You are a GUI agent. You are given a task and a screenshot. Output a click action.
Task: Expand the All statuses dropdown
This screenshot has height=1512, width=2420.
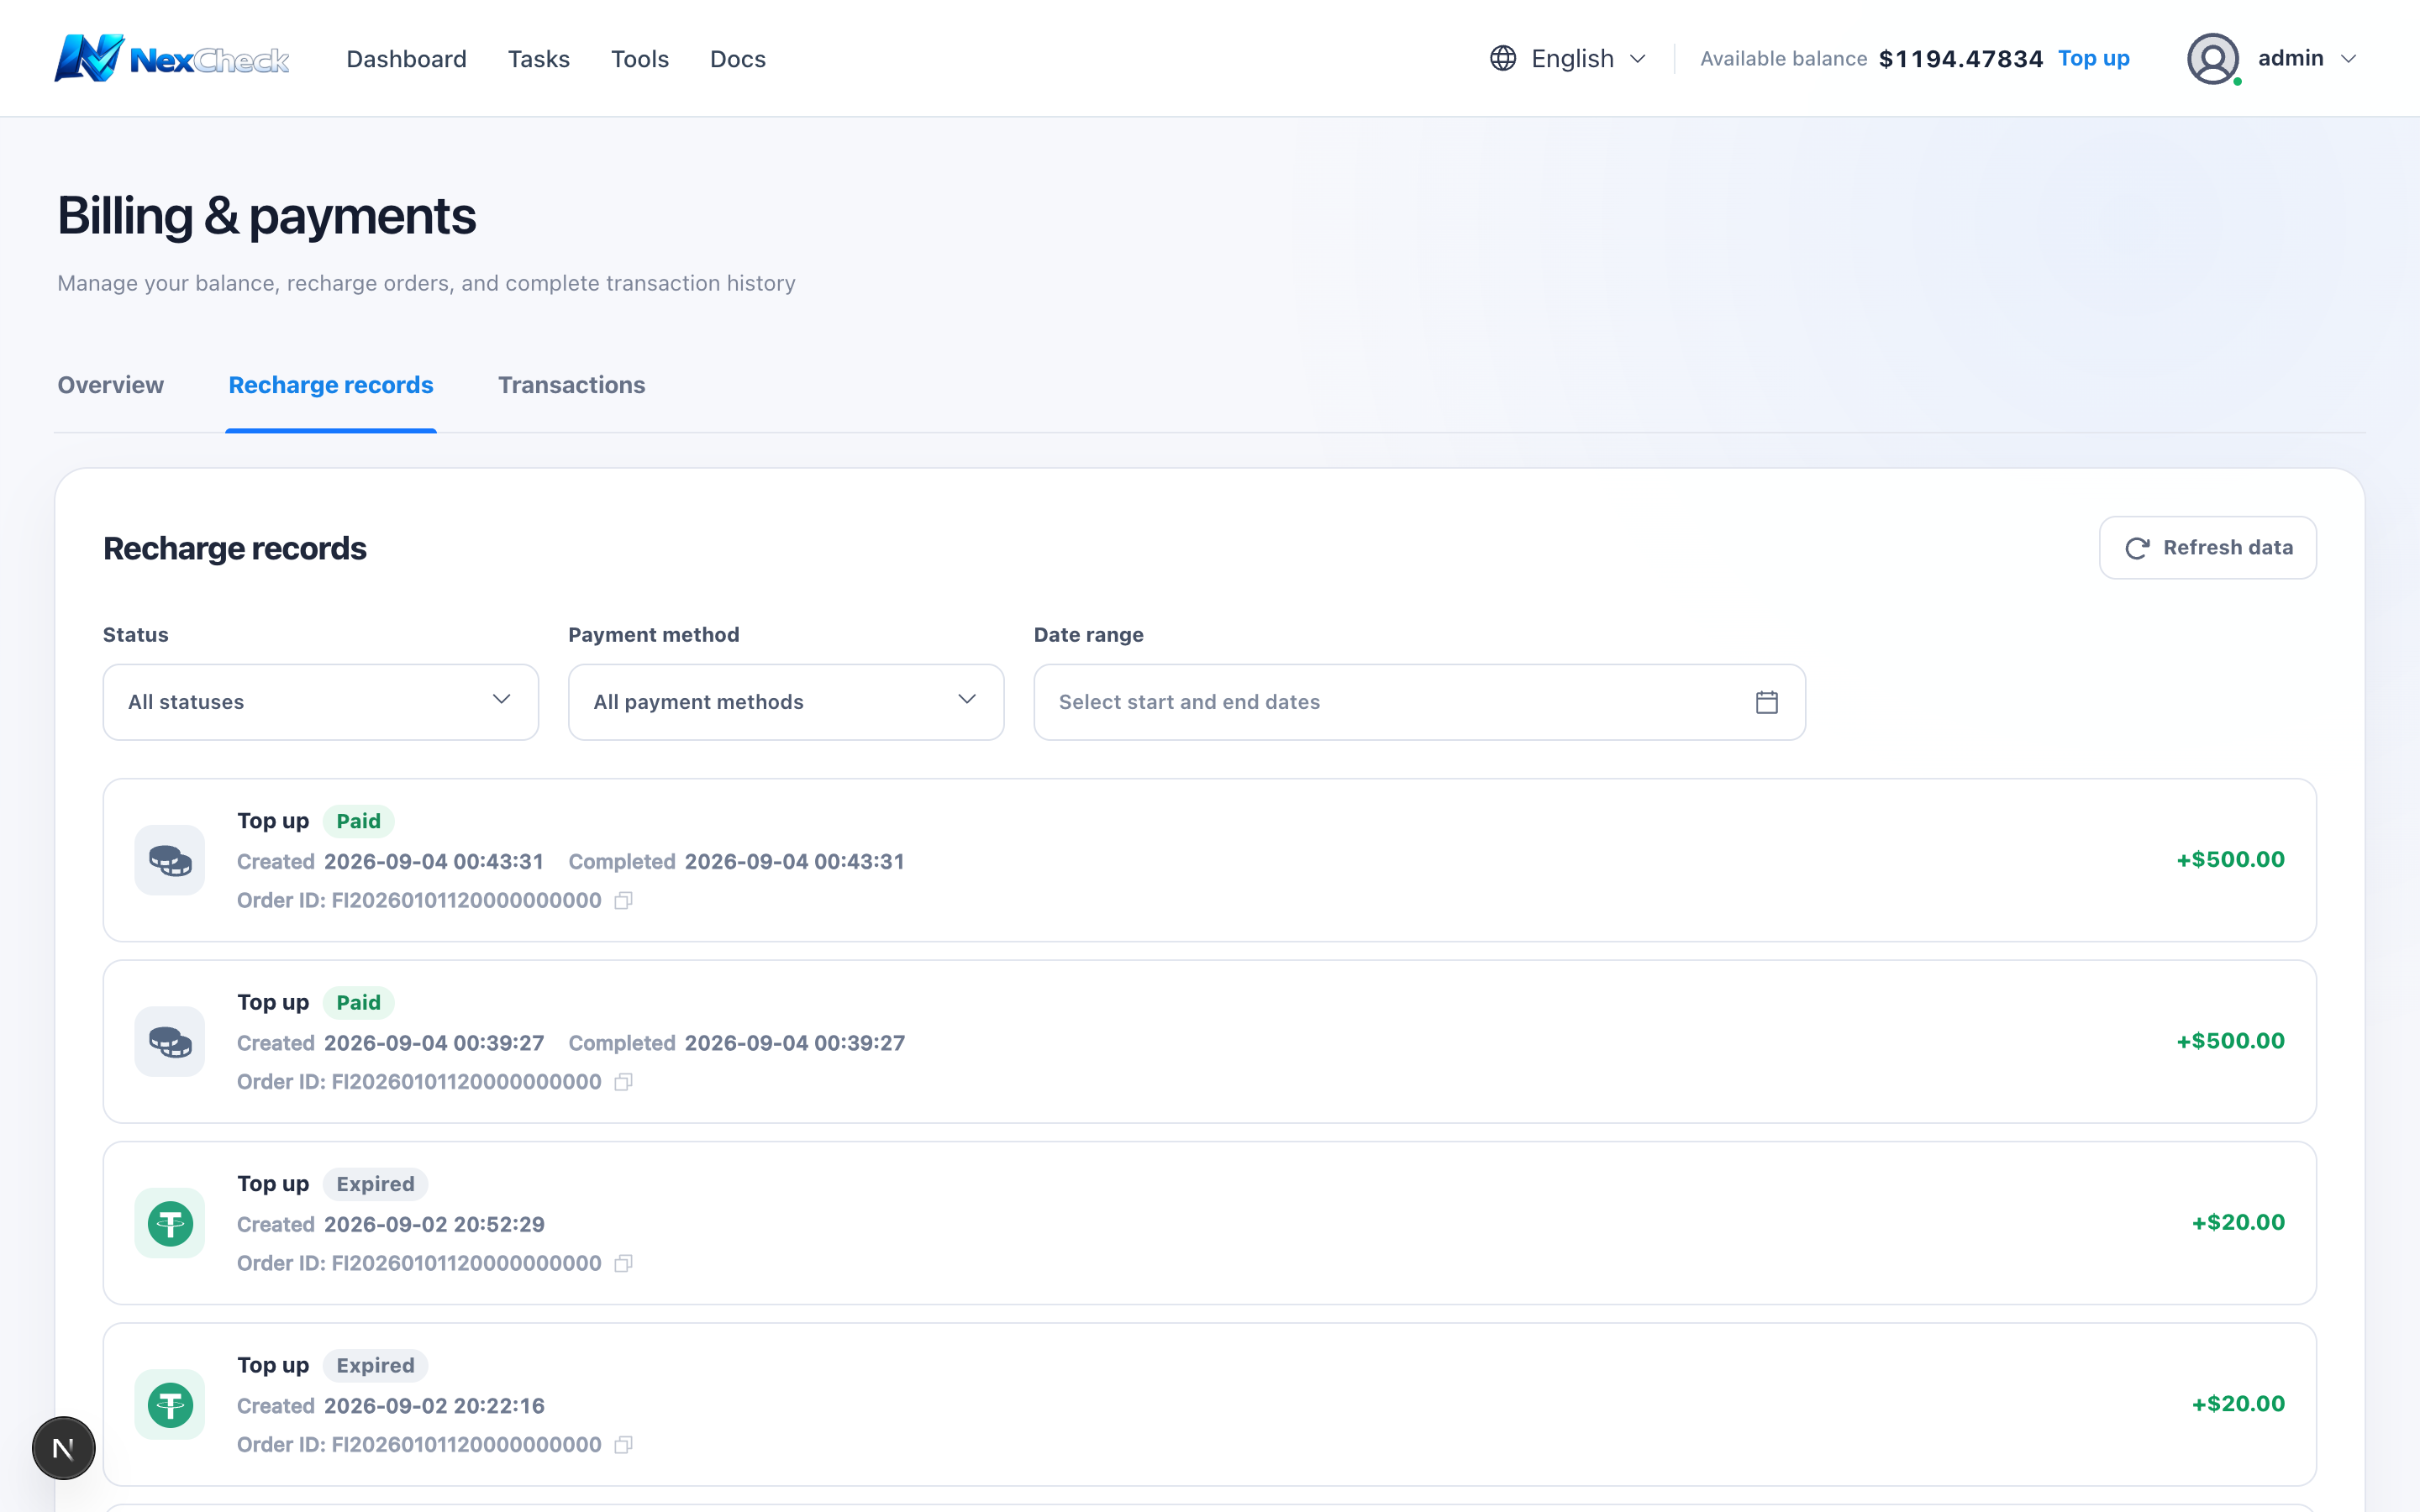(321, 702)
